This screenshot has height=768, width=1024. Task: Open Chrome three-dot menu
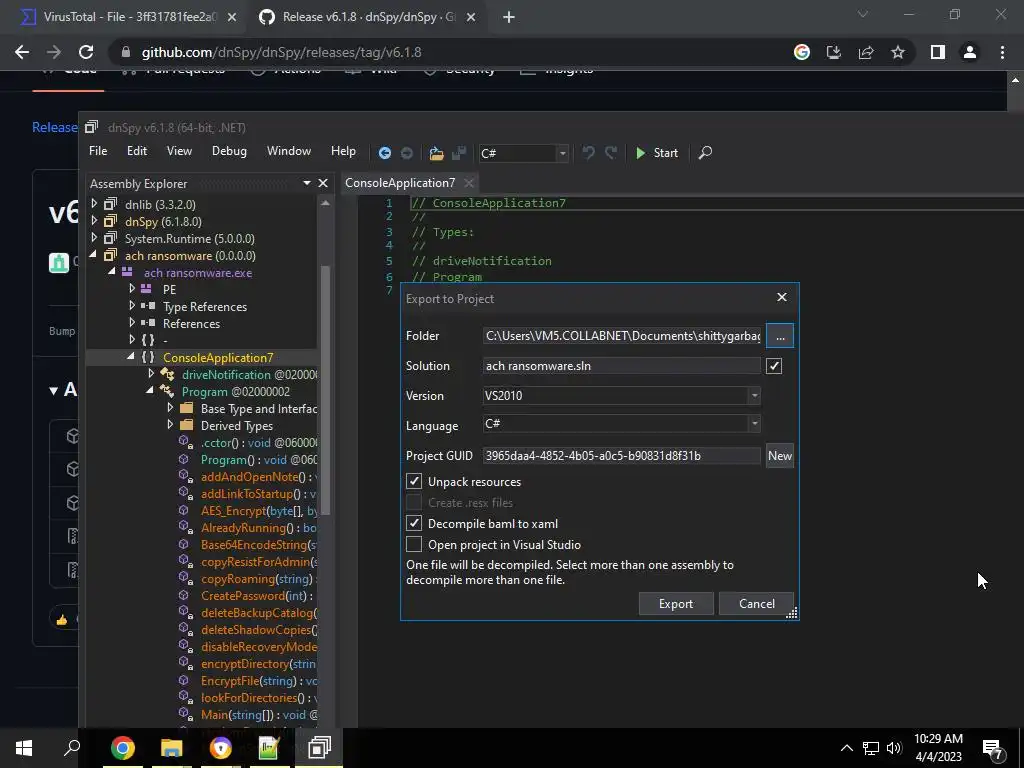tap(1002, 52)
